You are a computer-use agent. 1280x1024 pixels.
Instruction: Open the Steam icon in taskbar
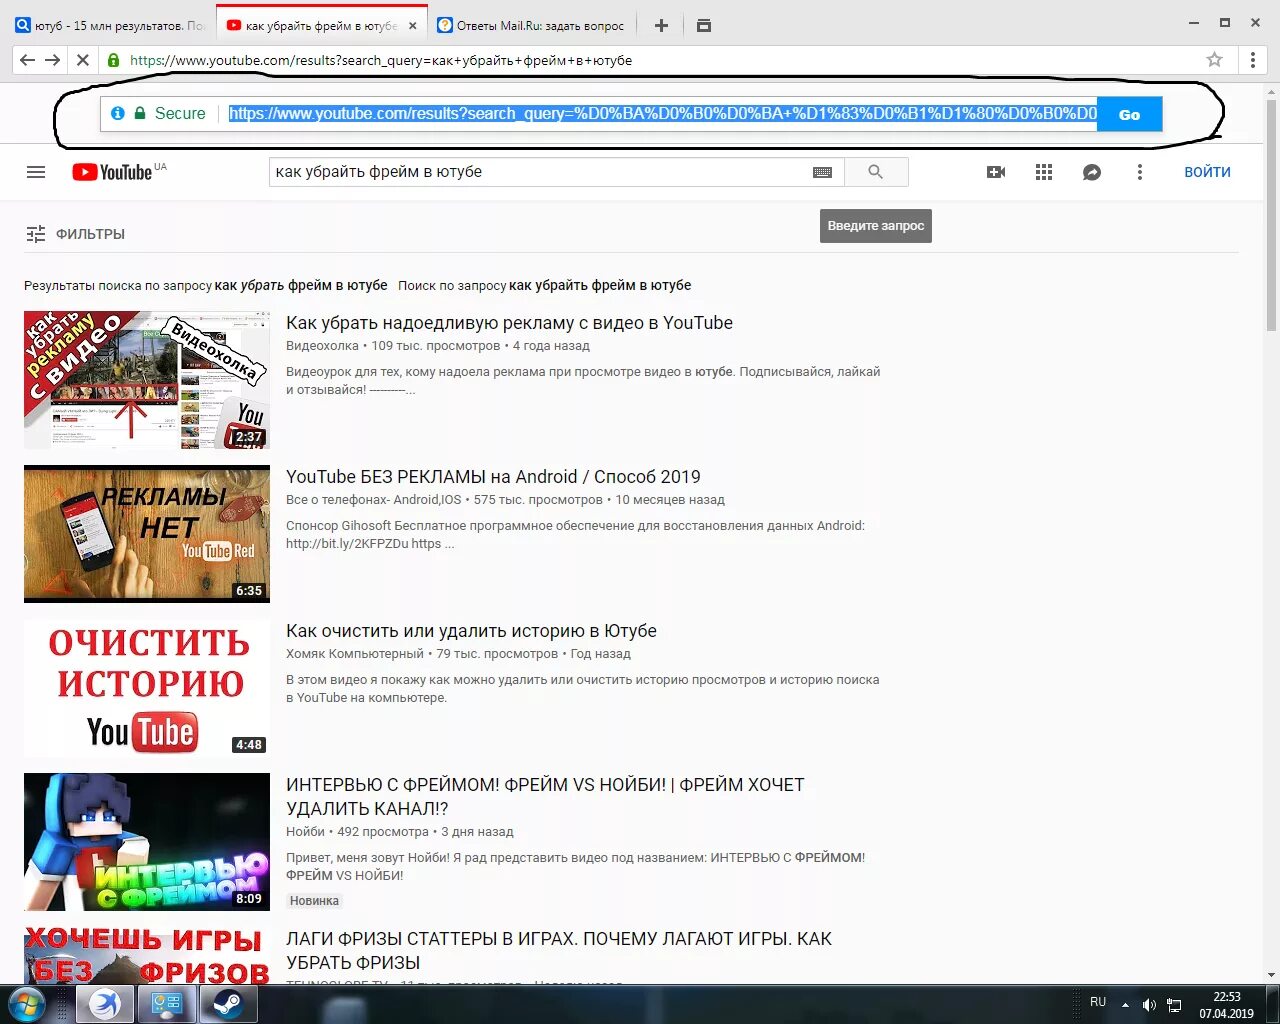pyautogui.click(x=229, y=1004)
